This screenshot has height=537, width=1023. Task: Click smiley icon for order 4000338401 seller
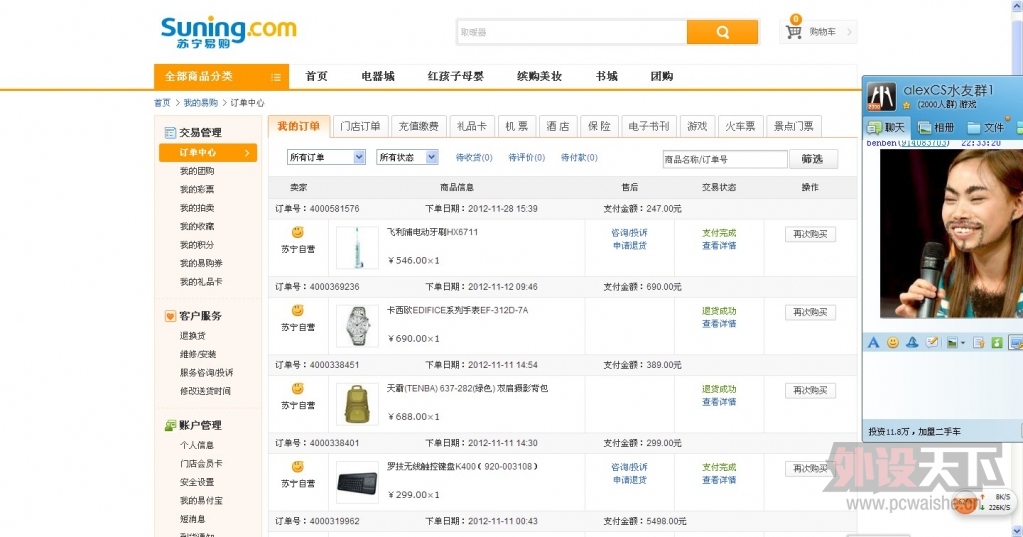(x=298, y=467)
